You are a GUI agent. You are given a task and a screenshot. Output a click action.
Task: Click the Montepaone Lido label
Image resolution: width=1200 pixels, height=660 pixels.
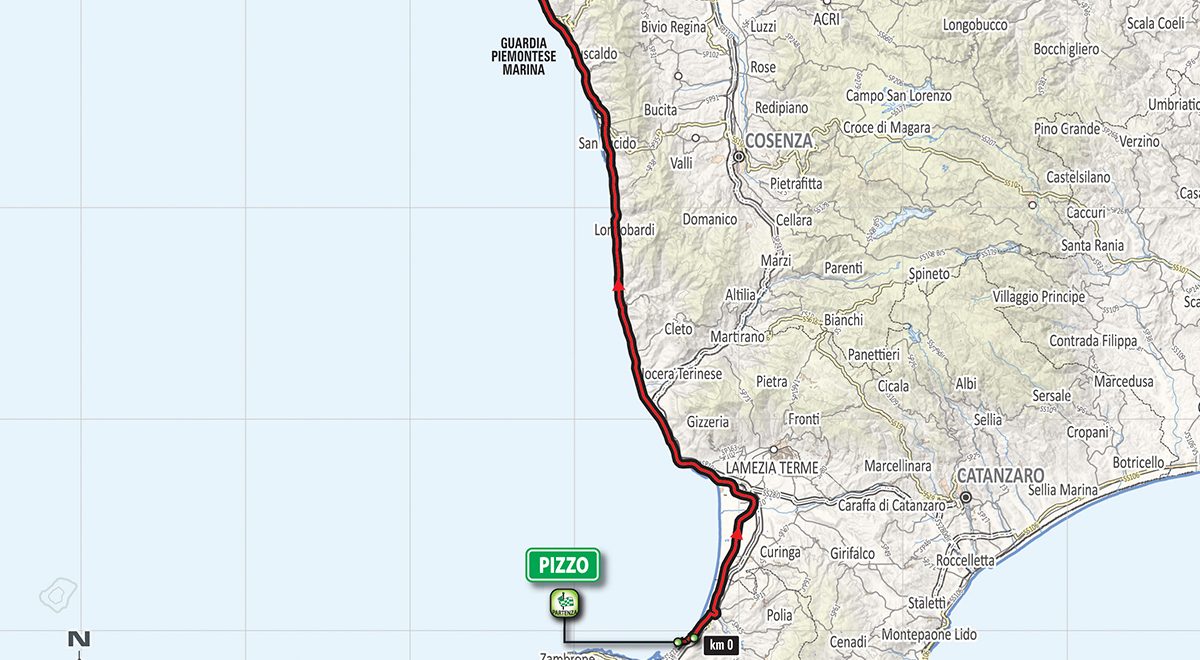pyautogui.click(x=930, y=635)
